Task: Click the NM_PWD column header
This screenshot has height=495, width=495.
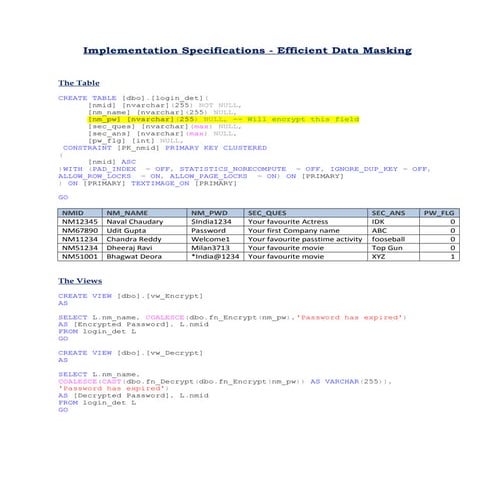Action: click(x=215, y=213)
